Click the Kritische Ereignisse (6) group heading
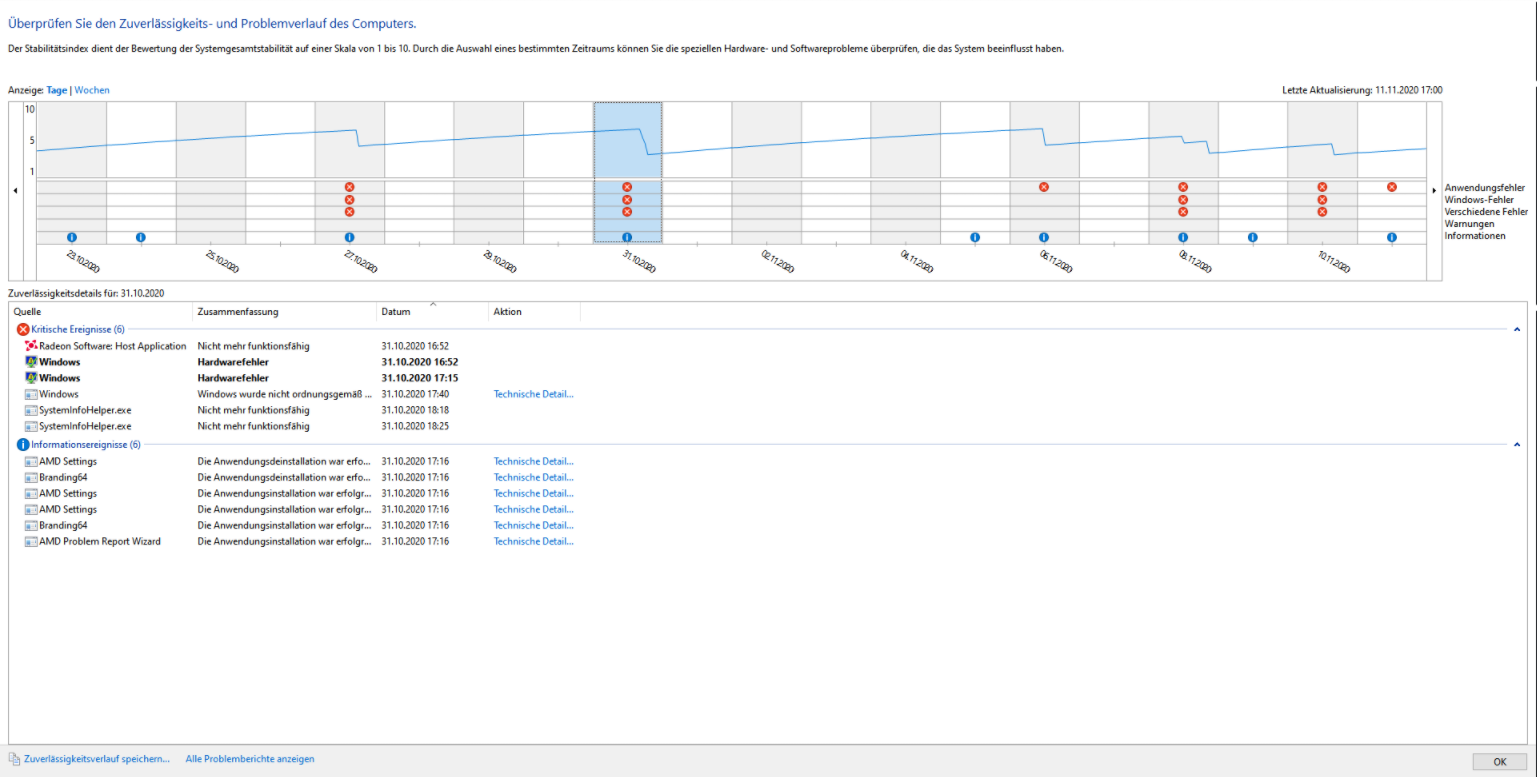1537x777 pixels. (x=78, y=329)
